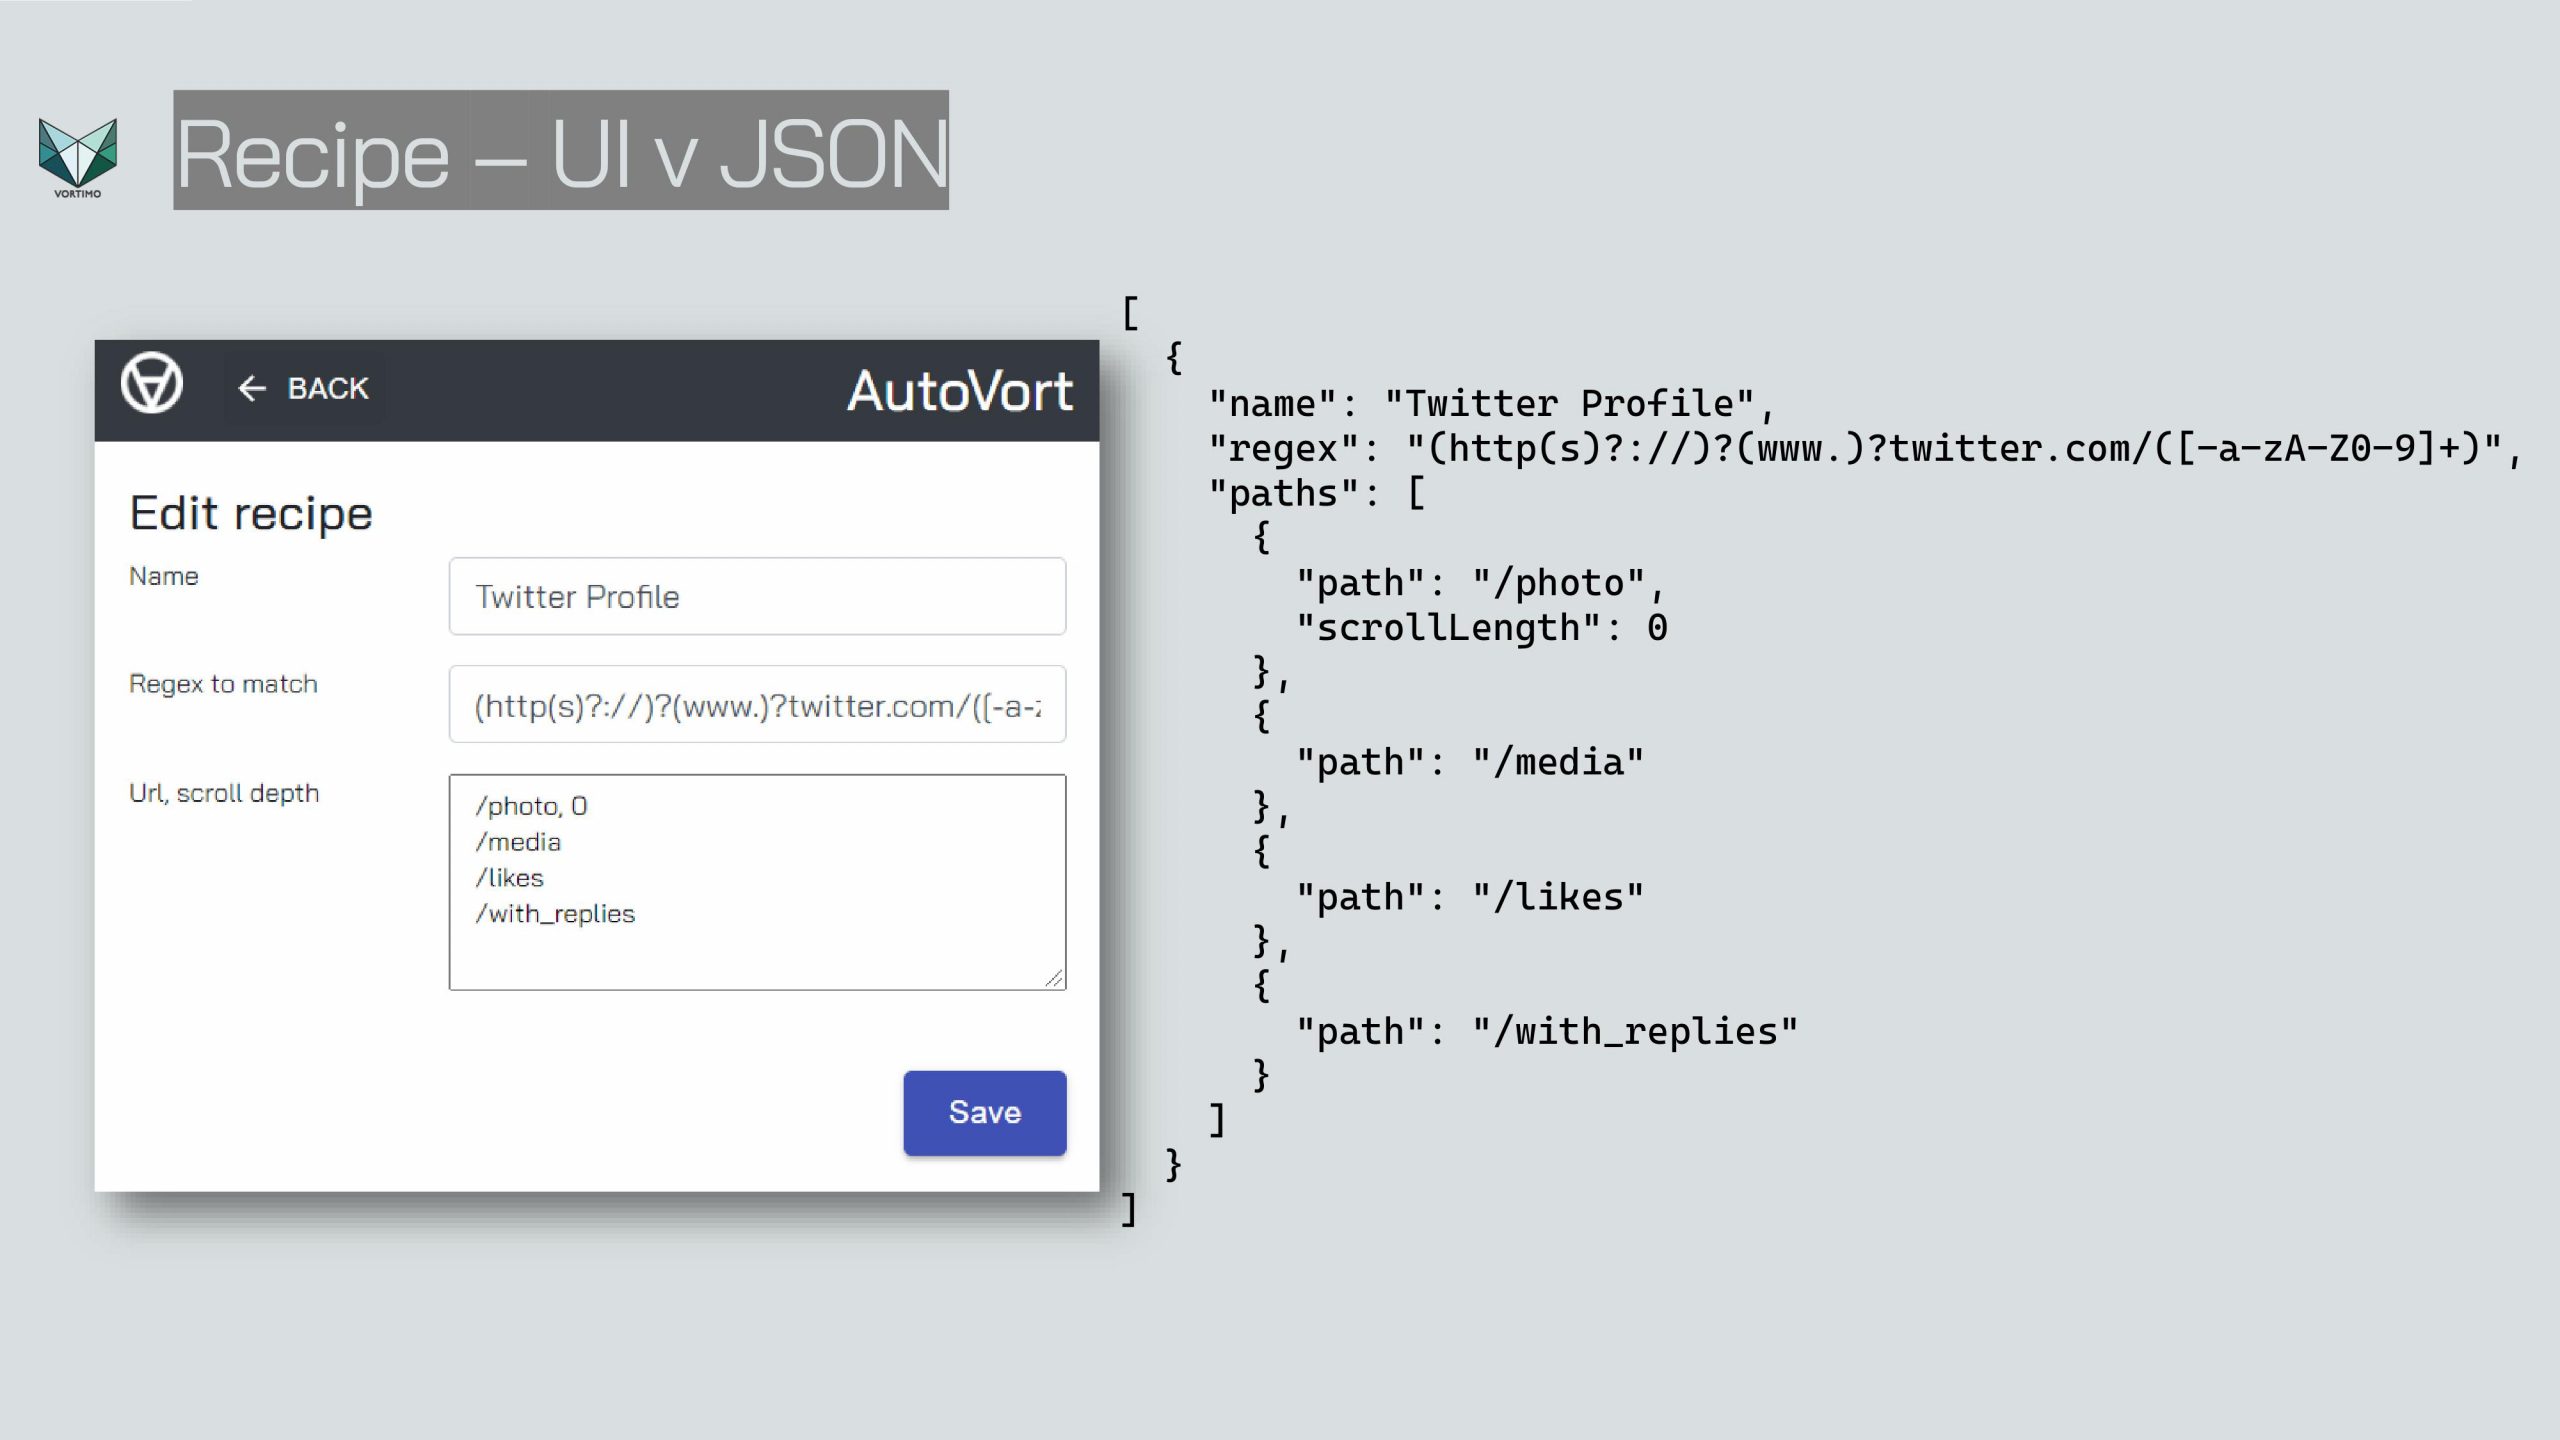Select the Edit recipe heading
Image resolution: width=2560 pixels, height=1440 pixels.
[251, 514]
